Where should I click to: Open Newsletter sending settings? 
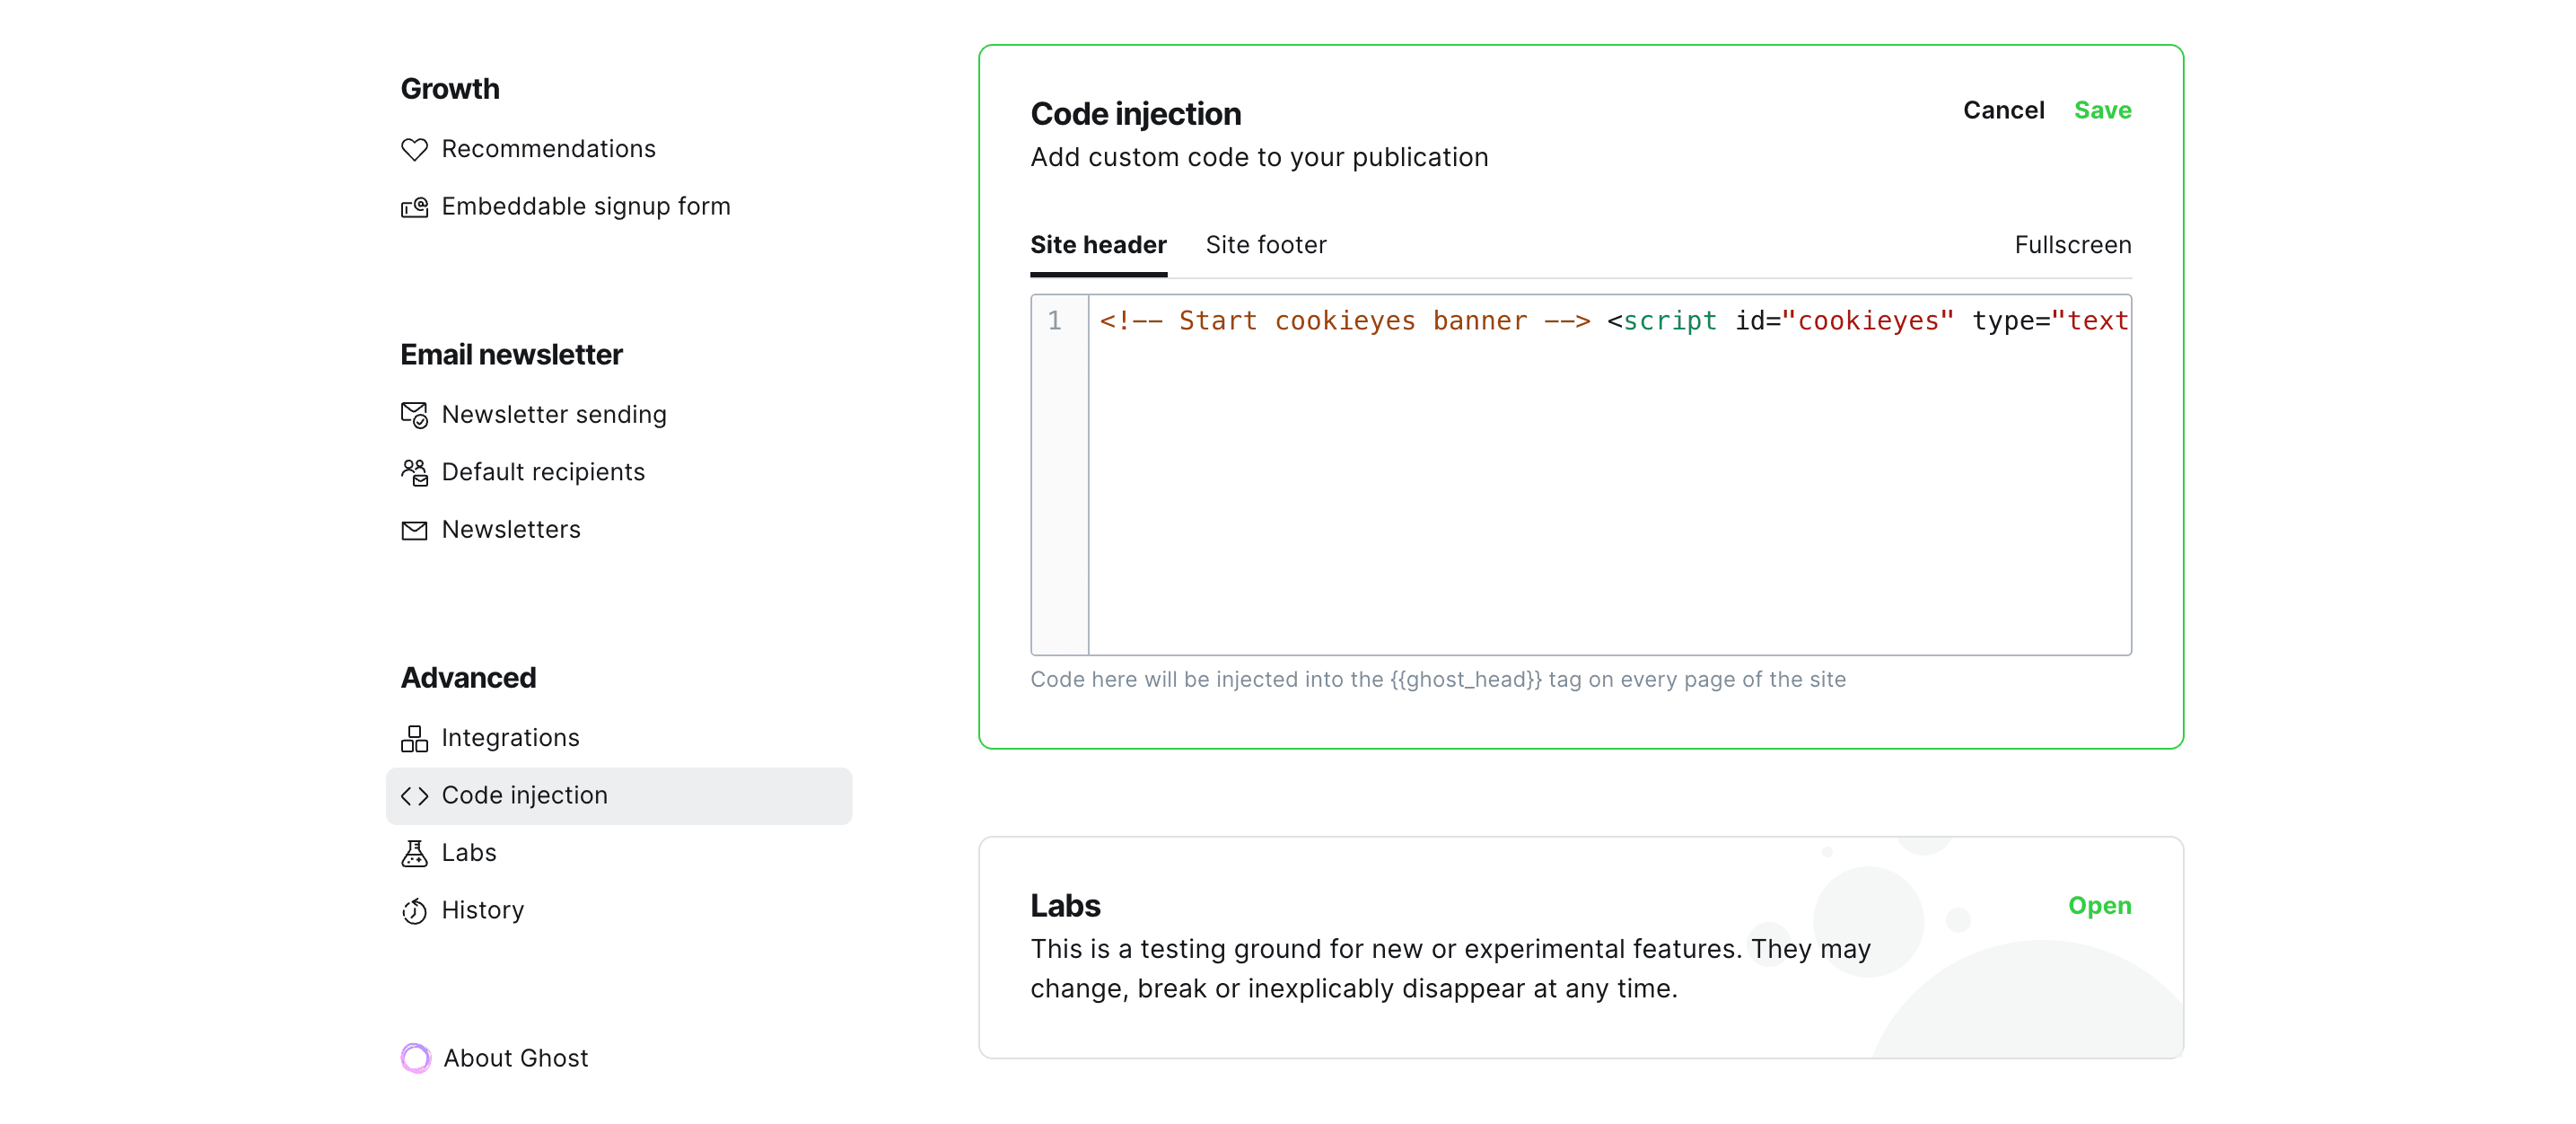pyautogui.click(x=553, y=415)
